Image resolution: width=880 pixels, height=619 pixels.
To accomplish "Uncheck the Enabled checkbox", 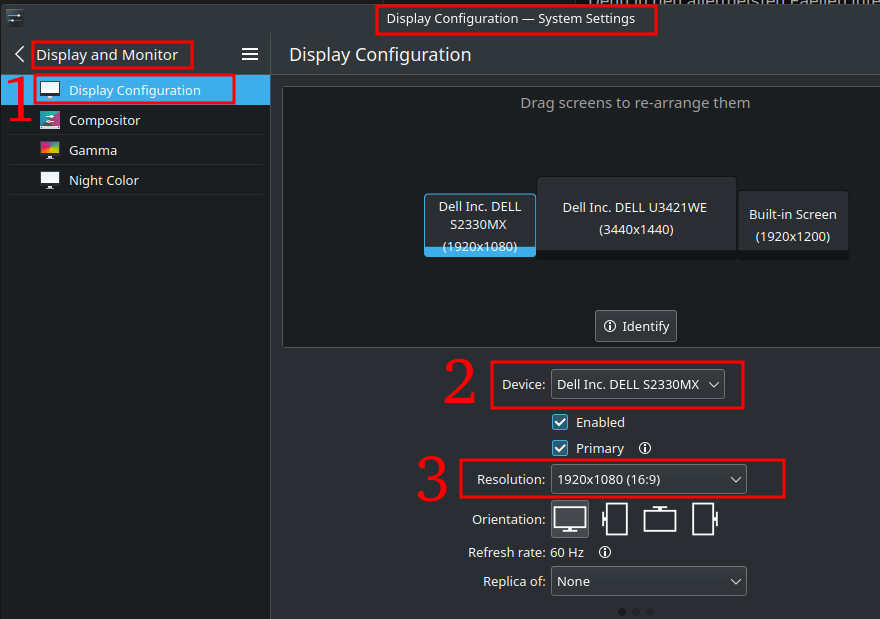I will click(x=560, y=422).
